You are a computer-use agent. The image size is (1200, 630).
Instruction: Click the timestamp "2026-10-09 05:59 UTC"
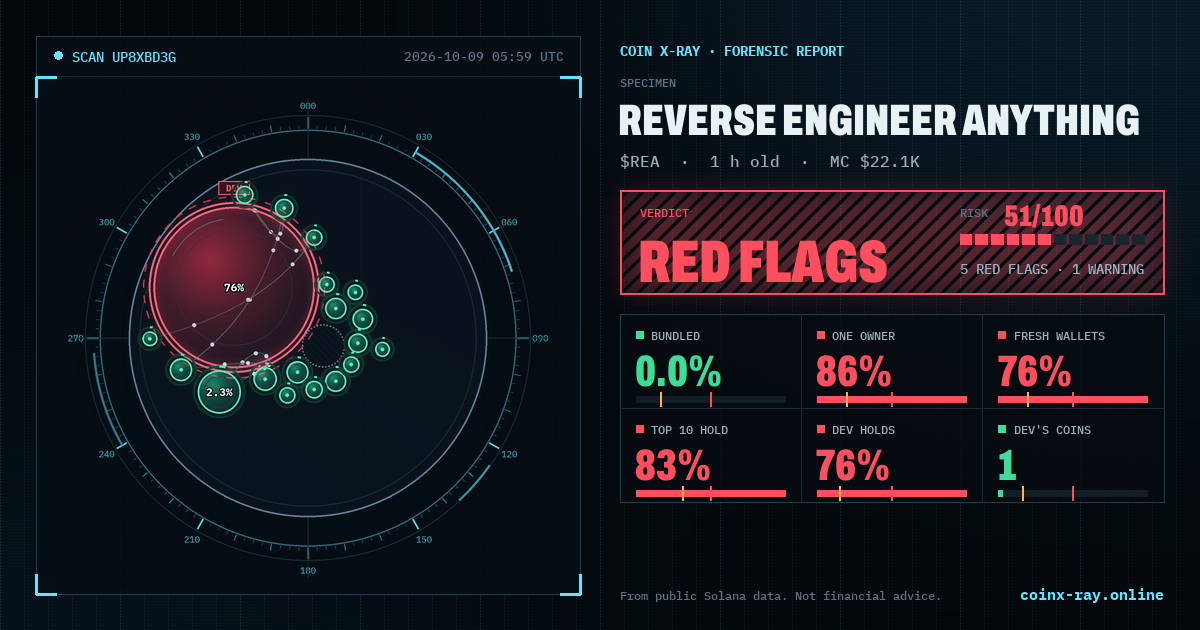click(x=484, y=57)
